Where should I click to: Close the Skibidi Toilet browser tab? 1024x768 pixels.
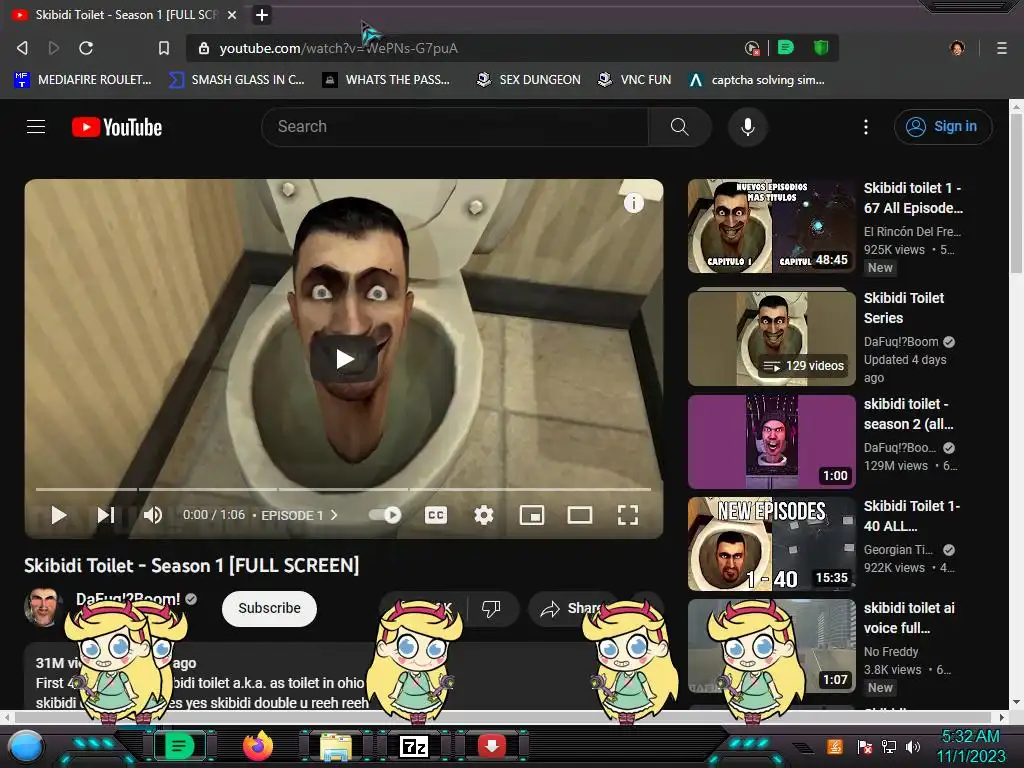232,15
